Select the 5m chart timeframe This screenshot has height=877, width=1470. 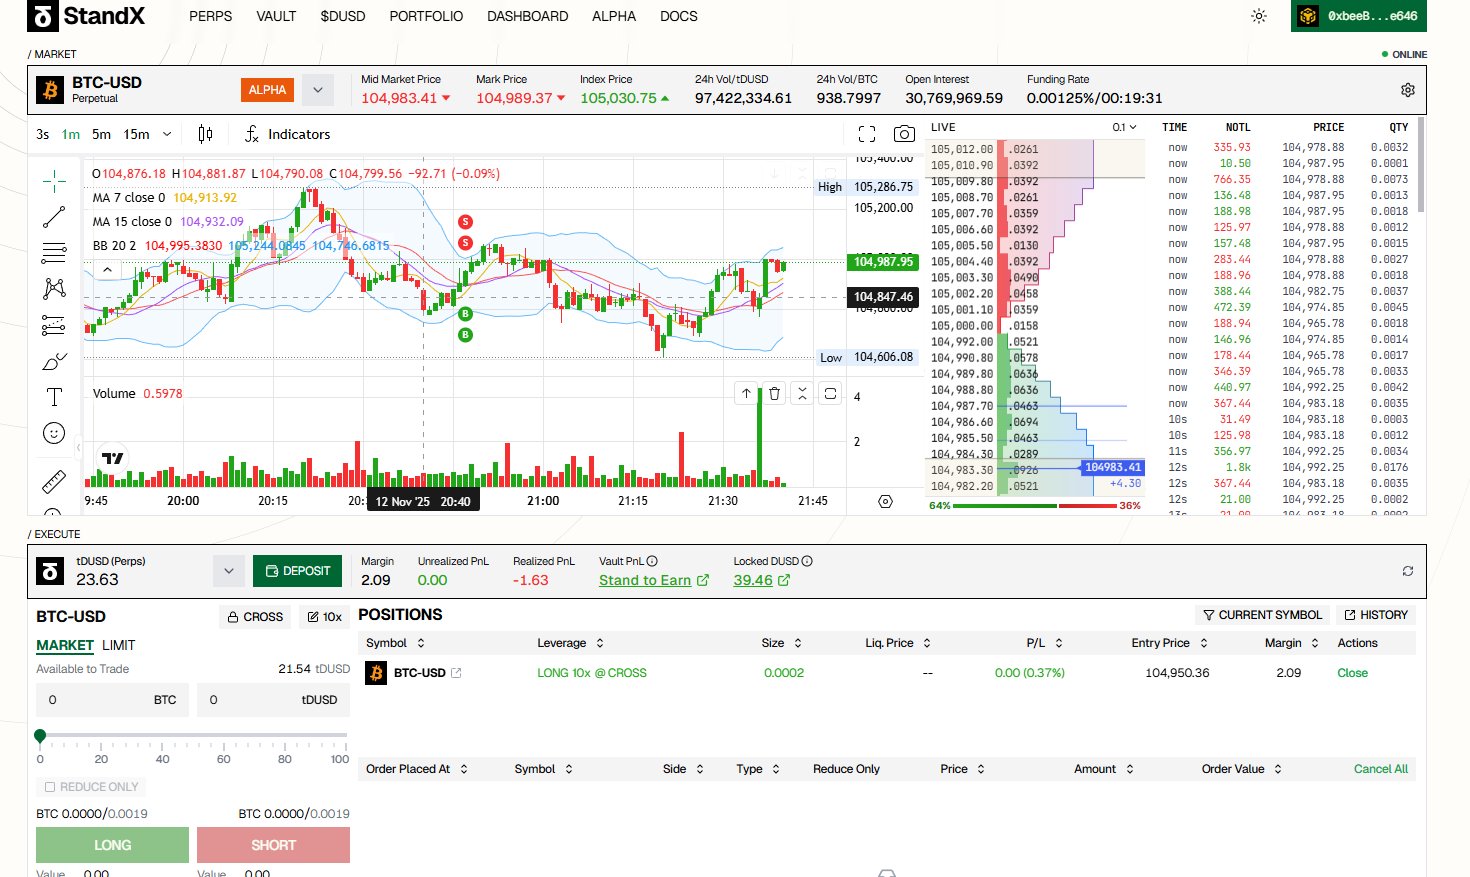(x=102, y=134)
